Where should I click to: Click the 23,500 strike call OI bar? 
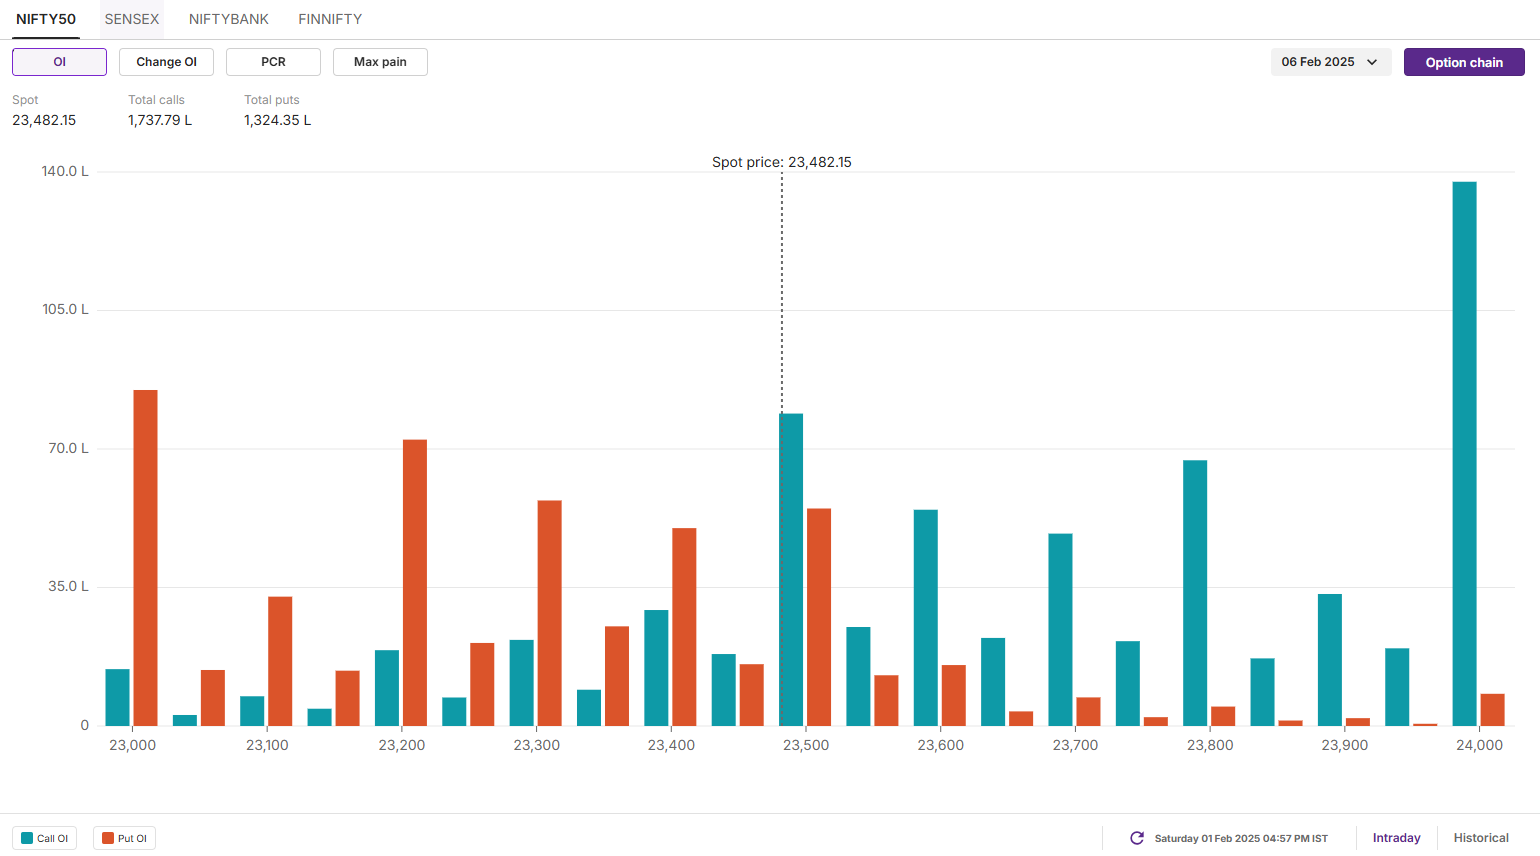click(x=791, y=570)
